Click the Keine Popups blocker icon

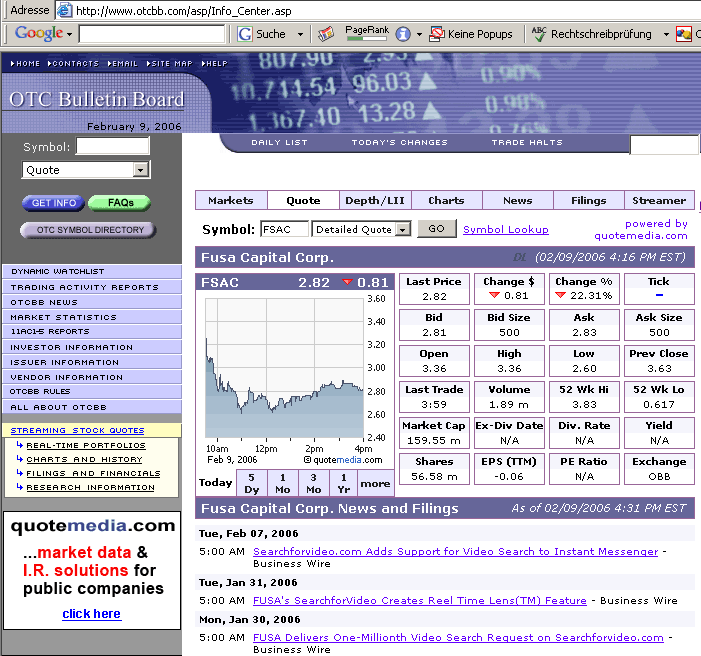click(x=437, y=34)
